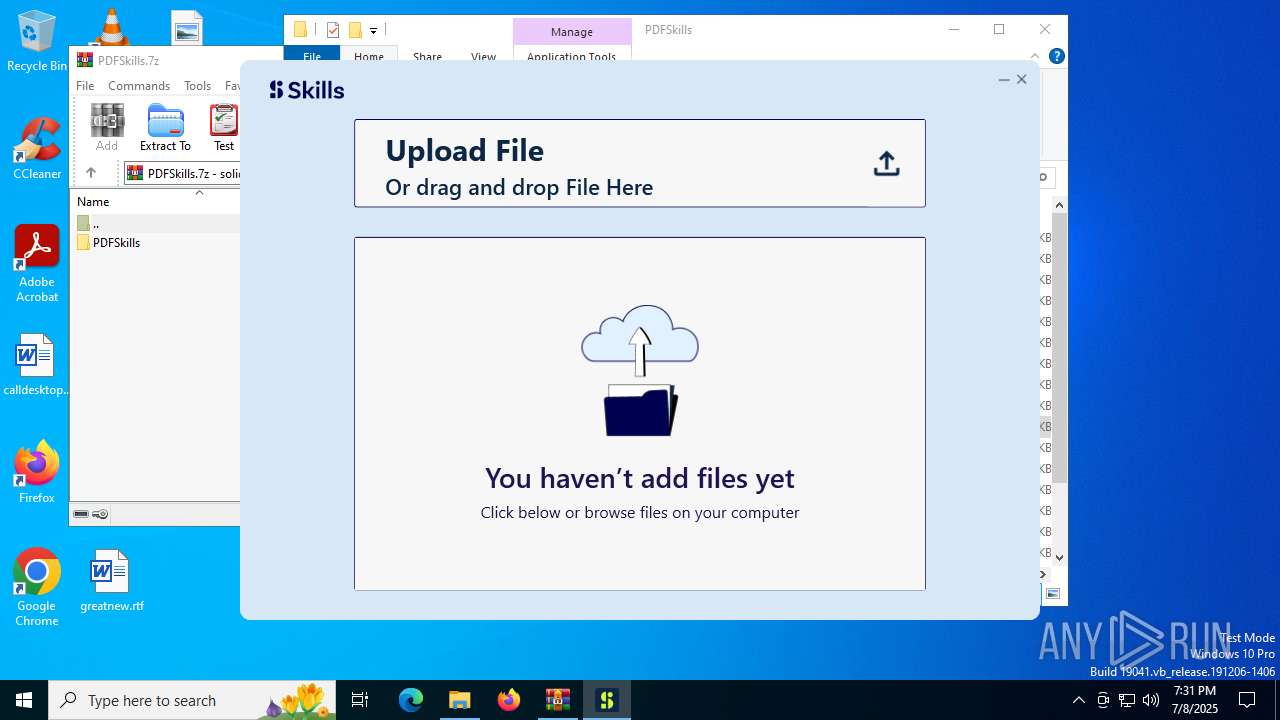
Task: Click the large icons view button in Explorer
Action: click(x=1053, y=594)
